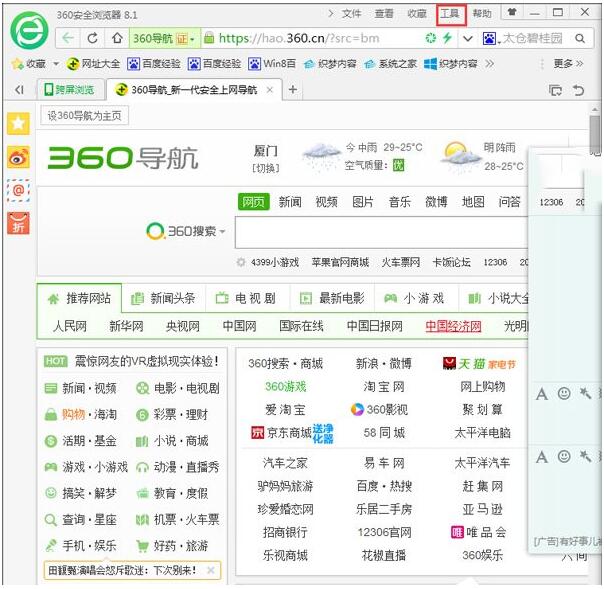This screenshot has width=604, height=589.
Task: Expand the 更多 bookmarks overflow
Action: [x=569, y=64]
